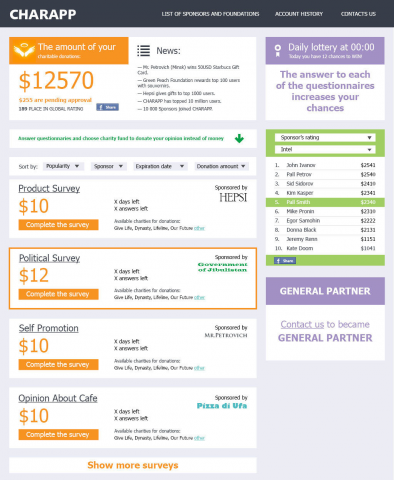Open the Intel sponsor dropdown
This screenshot has width=394, height=480.
tap(325, 149)
